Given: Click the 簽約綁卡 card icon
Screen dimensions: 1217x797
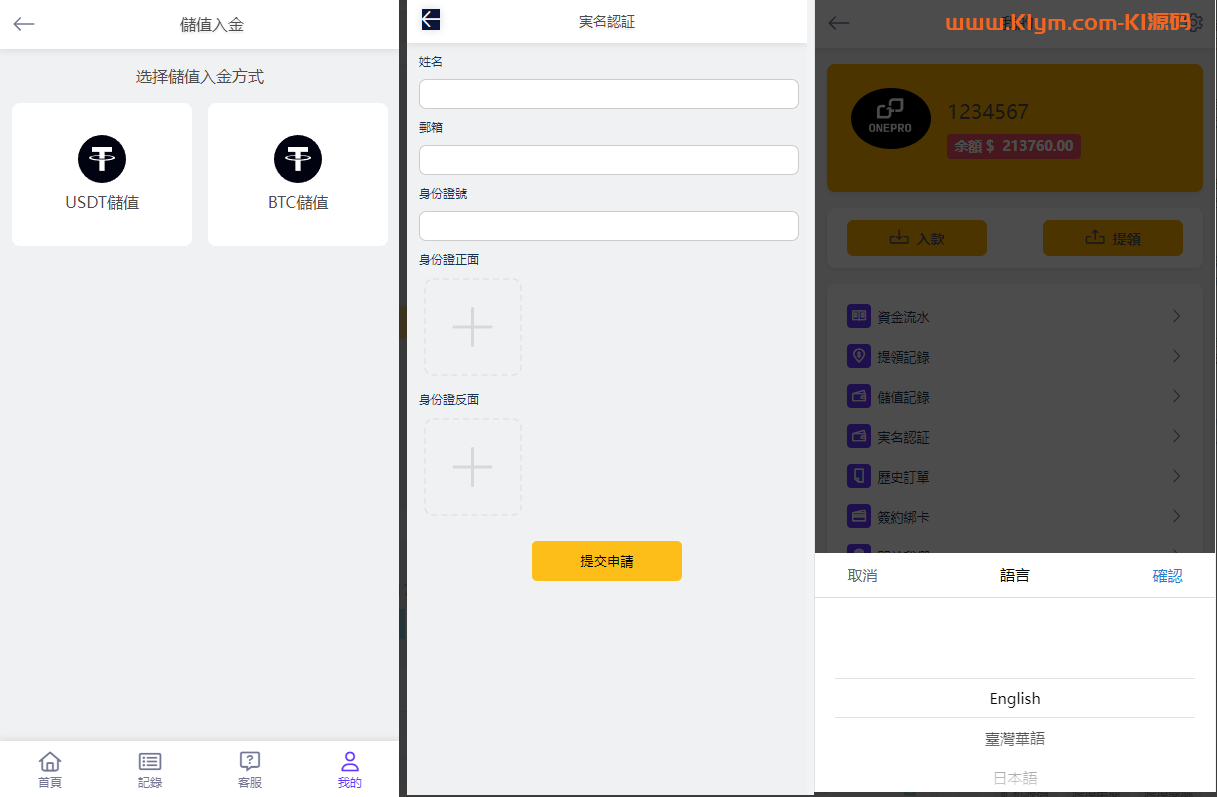Looking at the screenshot, I should click(859, 516).
